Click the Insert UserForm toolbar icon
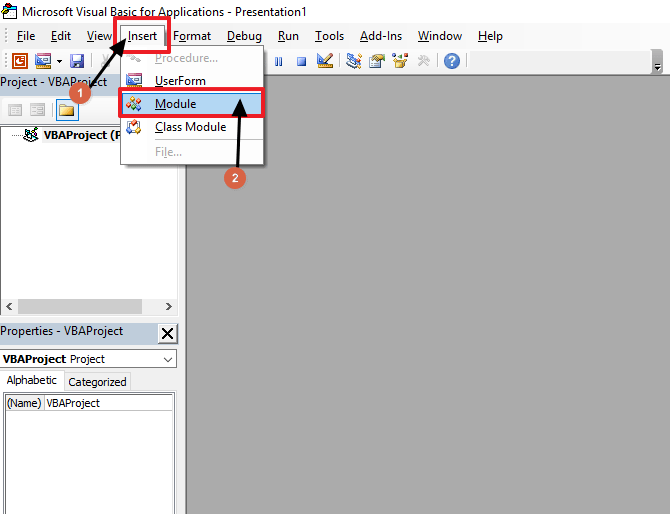The height and width of the screenshot is (514, 670). (43, 61)
